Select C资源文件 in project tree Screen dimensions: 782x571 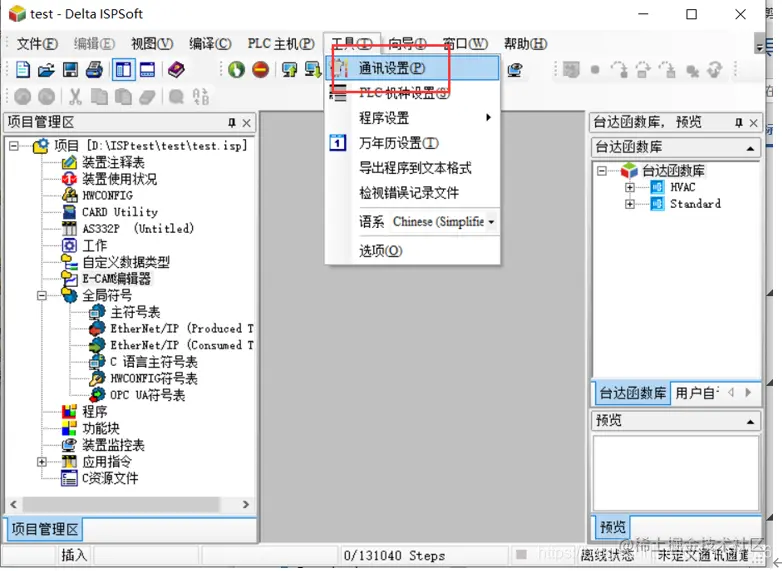110,479
